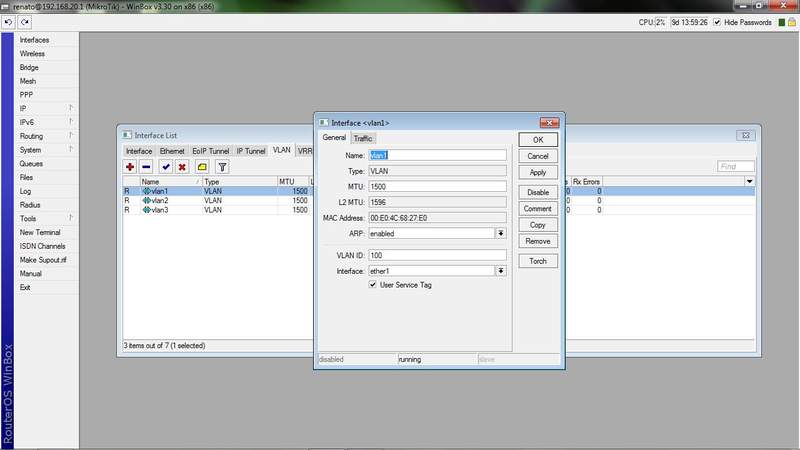Launch Torch for vlan1

click(538, 261)
